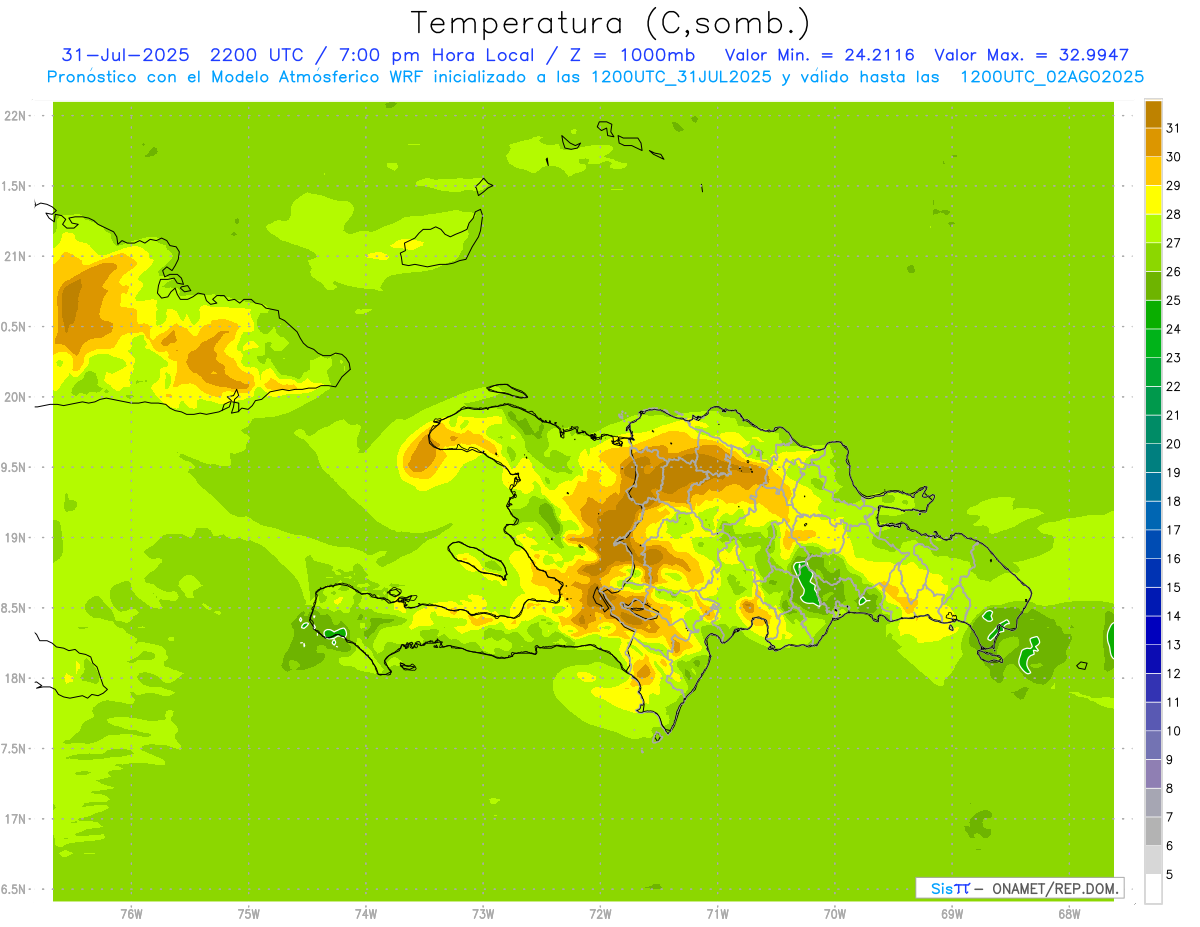
Task: Click the '19N' latitude label
Action: click(x=13, y=538)
